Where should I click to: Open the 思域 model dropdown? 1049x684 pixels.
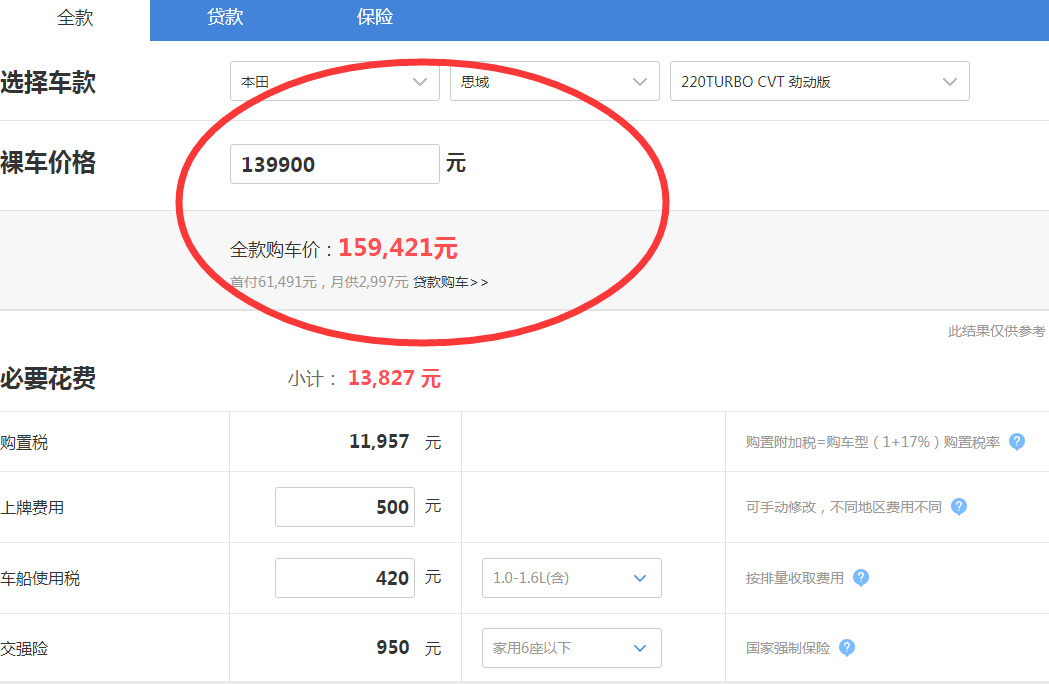click(555, 81)
